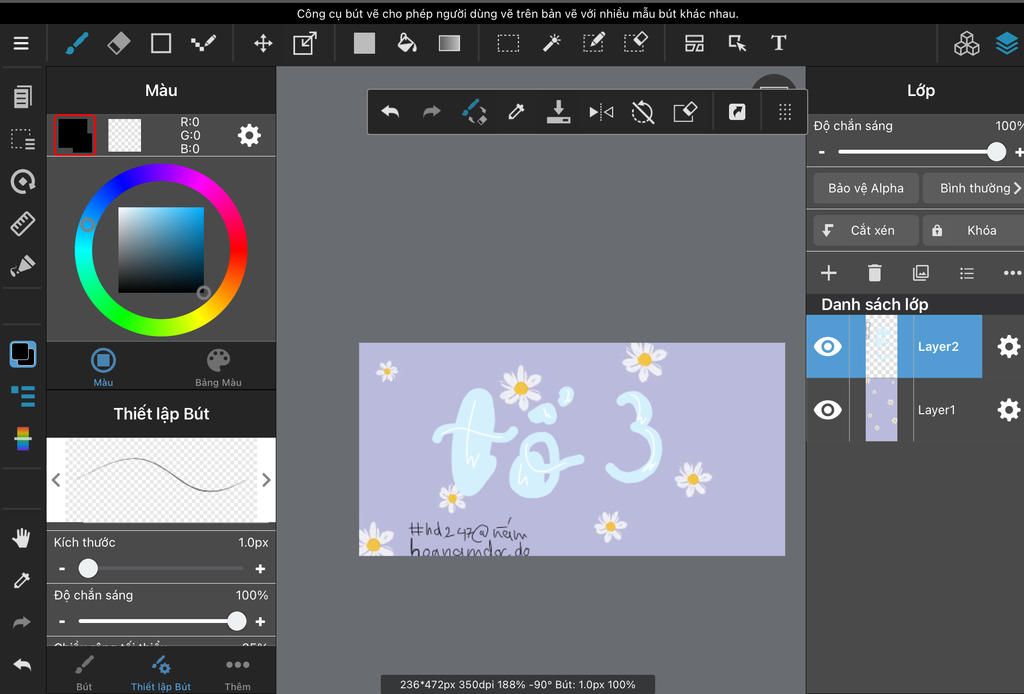The image size is (1024, 694).
Task: Select the rectangle Shape tool
Action: coord(161,43)
